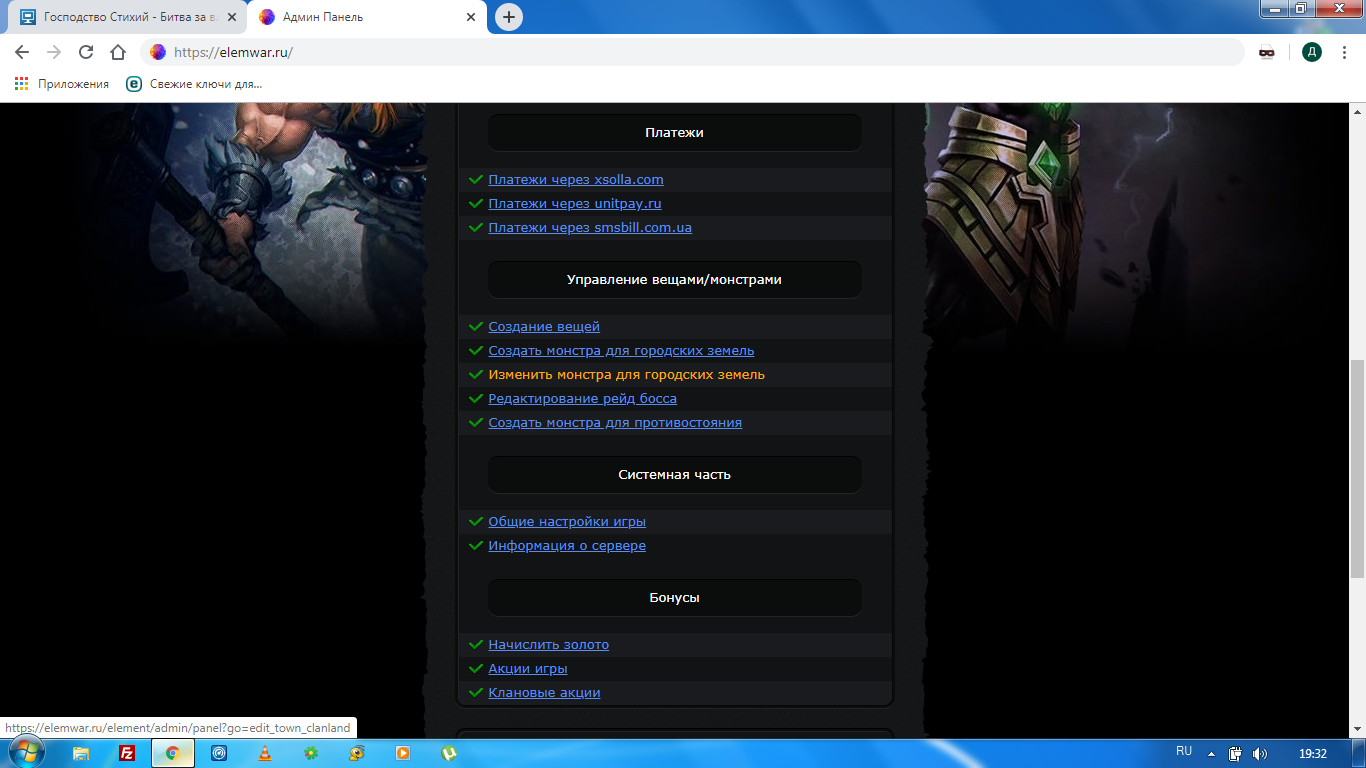Click Создать монстра для противостояния

(x=615, y=423)
